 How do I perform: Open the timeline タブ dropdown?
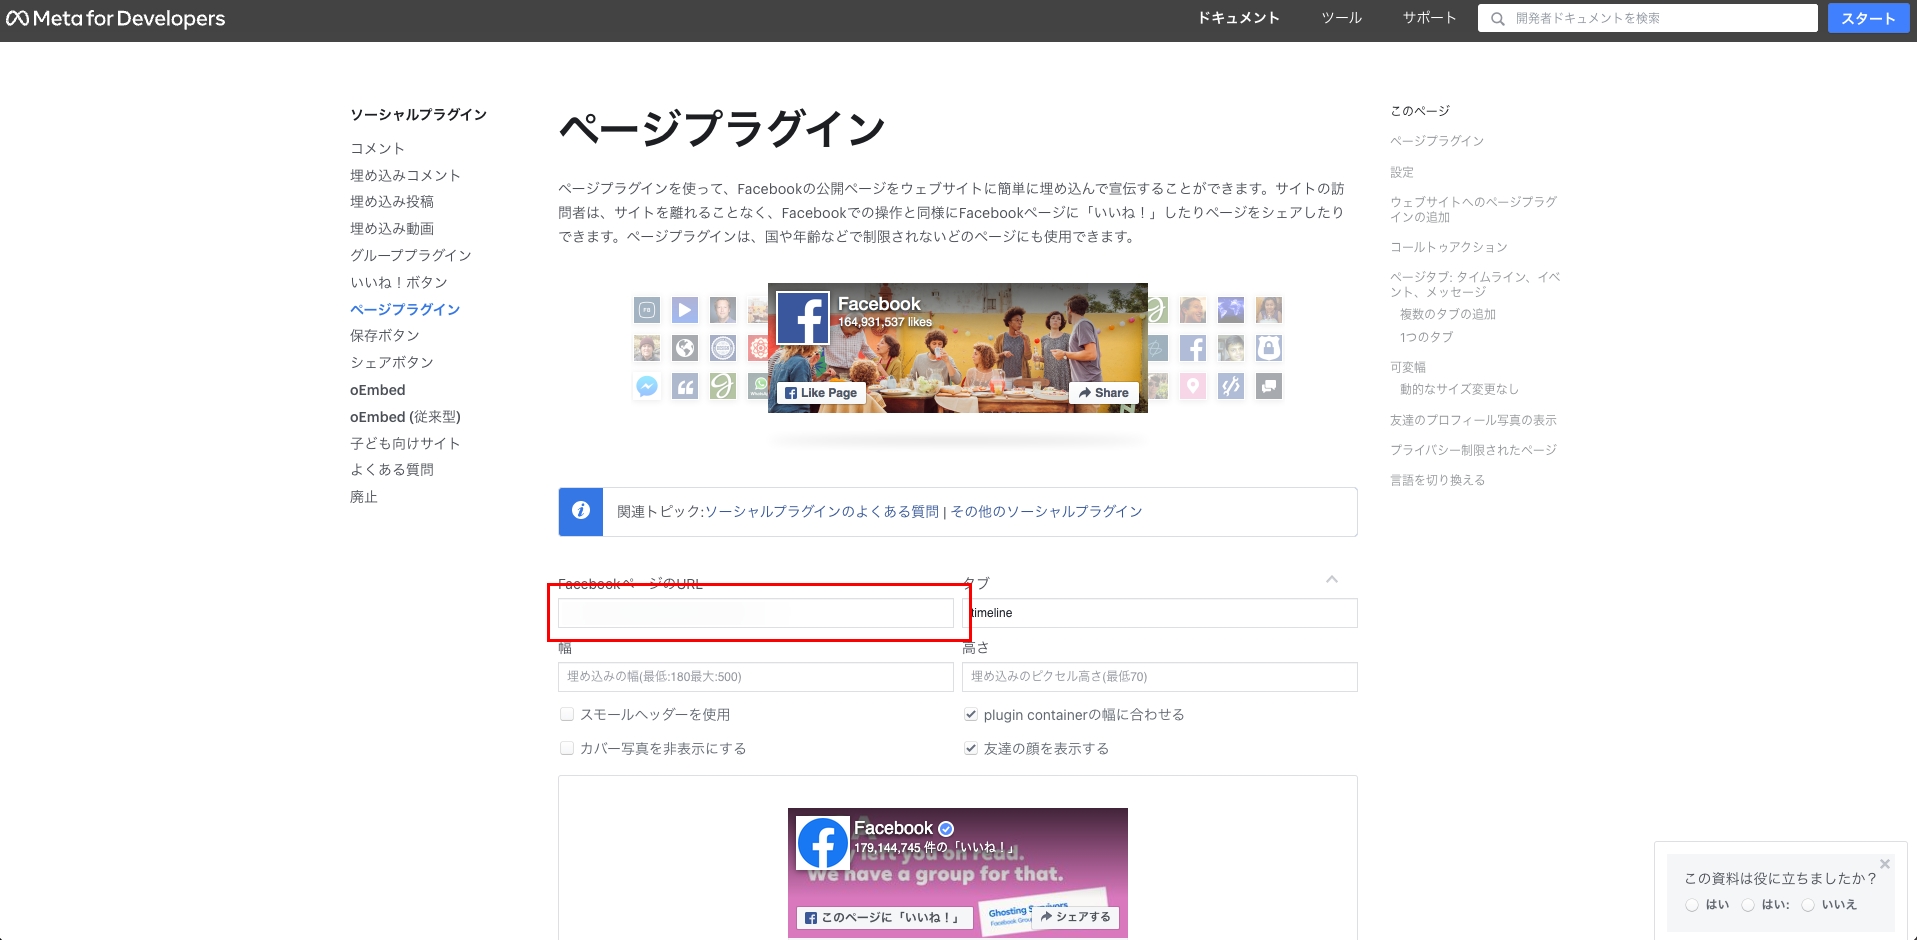[x=1157, y=613]
